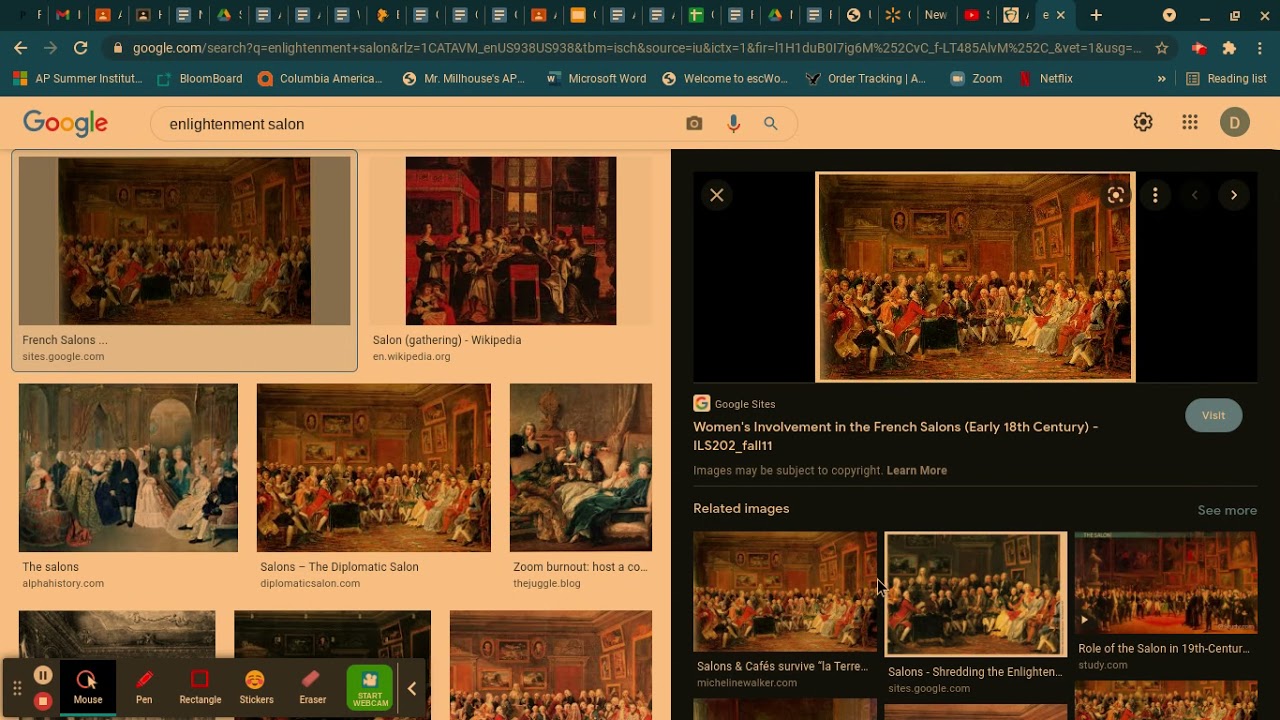The image size is (1280, 720).
Task: Go to next image in preview
Action: (x=1234, y=195)
